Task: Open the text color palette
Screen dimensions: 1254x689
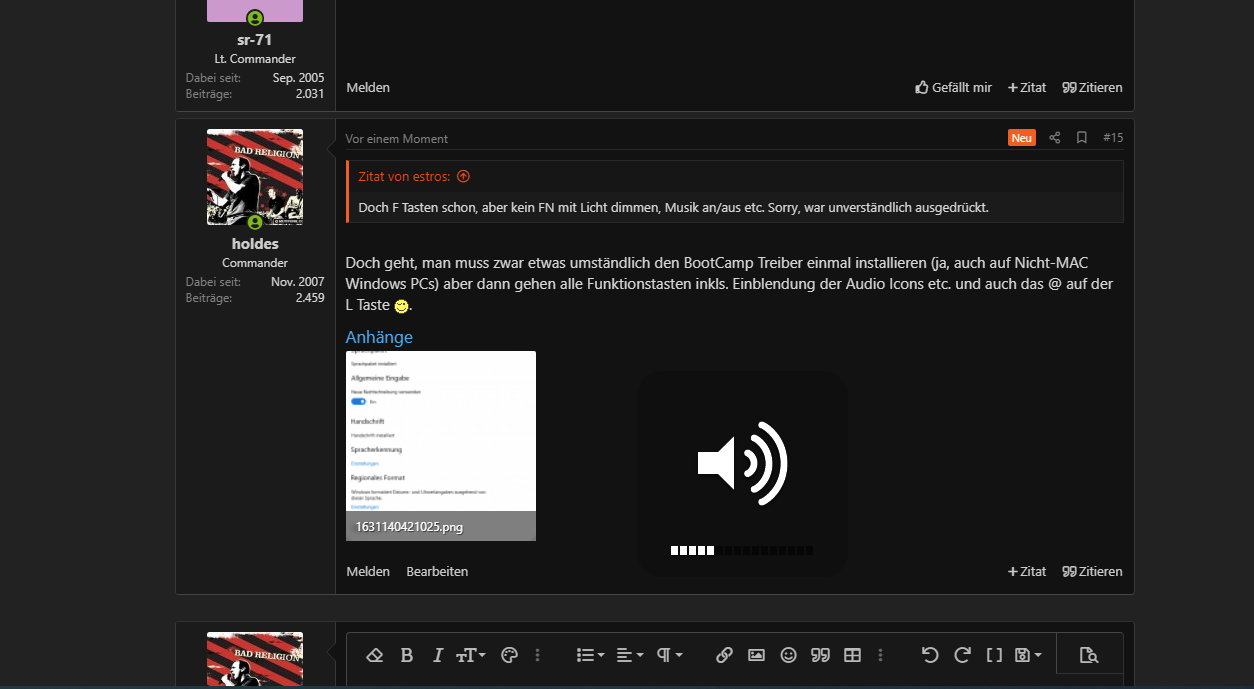Action: (509, 655)
